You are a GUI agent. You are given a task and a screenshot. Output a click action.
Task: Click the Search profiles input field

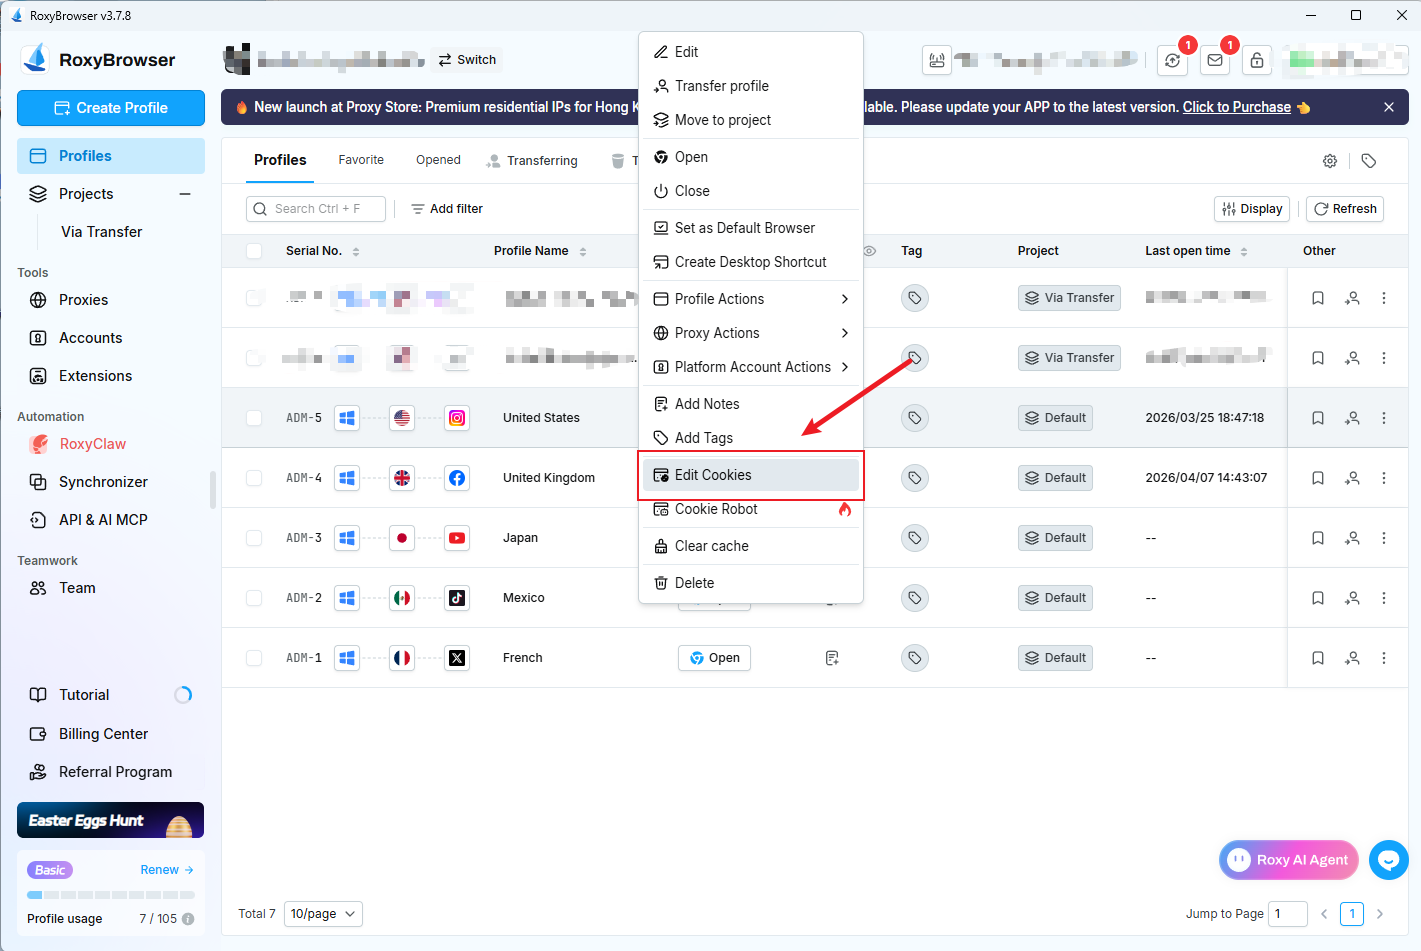(x=317, y=209)
